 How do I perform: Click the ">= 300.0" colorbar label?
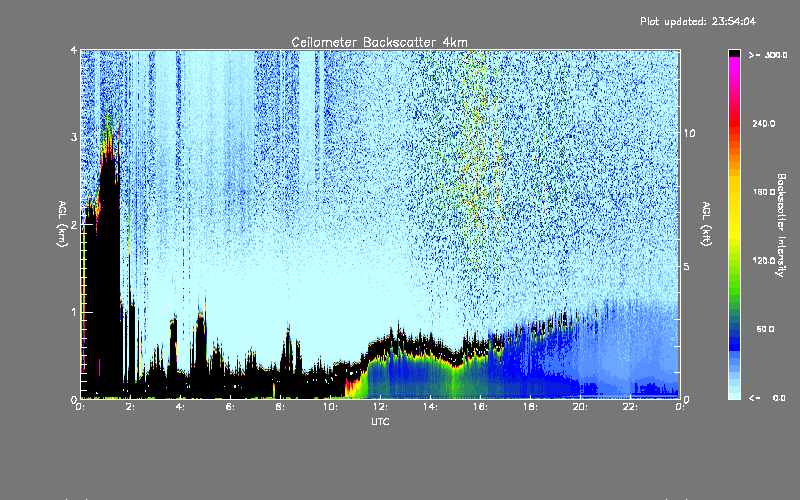[768, 55]
